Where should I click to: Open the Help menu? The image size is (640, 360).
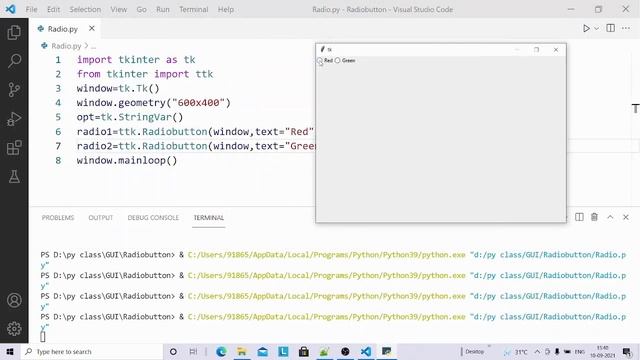pyautogui.click(x=225, y=9)
